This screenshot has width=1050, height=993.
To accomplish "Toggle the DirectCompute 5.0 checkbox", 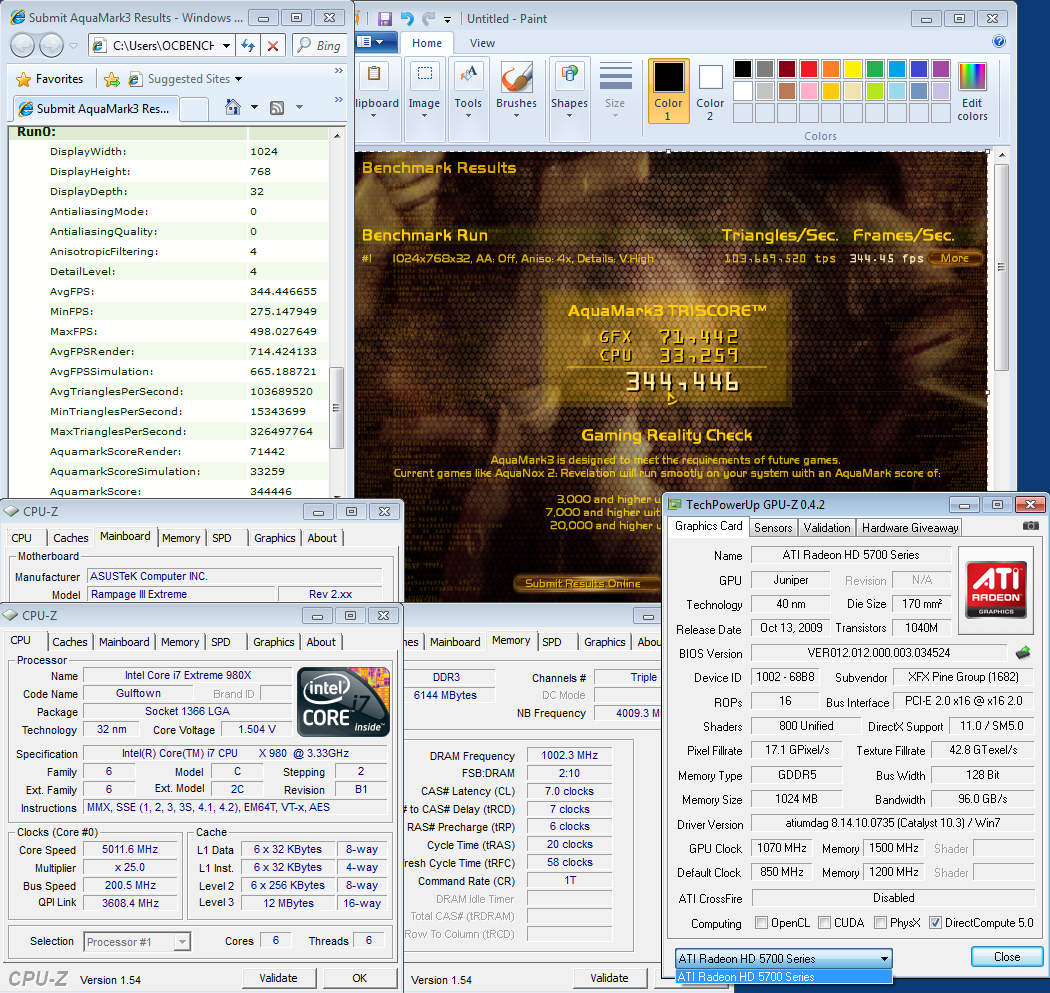I will [x=935, y=923].
